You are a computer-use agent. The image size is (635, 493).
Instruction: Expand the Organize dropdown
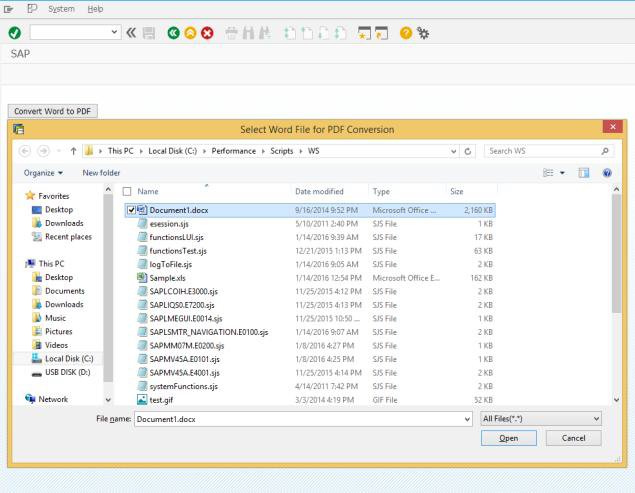(x=43, y=173)
